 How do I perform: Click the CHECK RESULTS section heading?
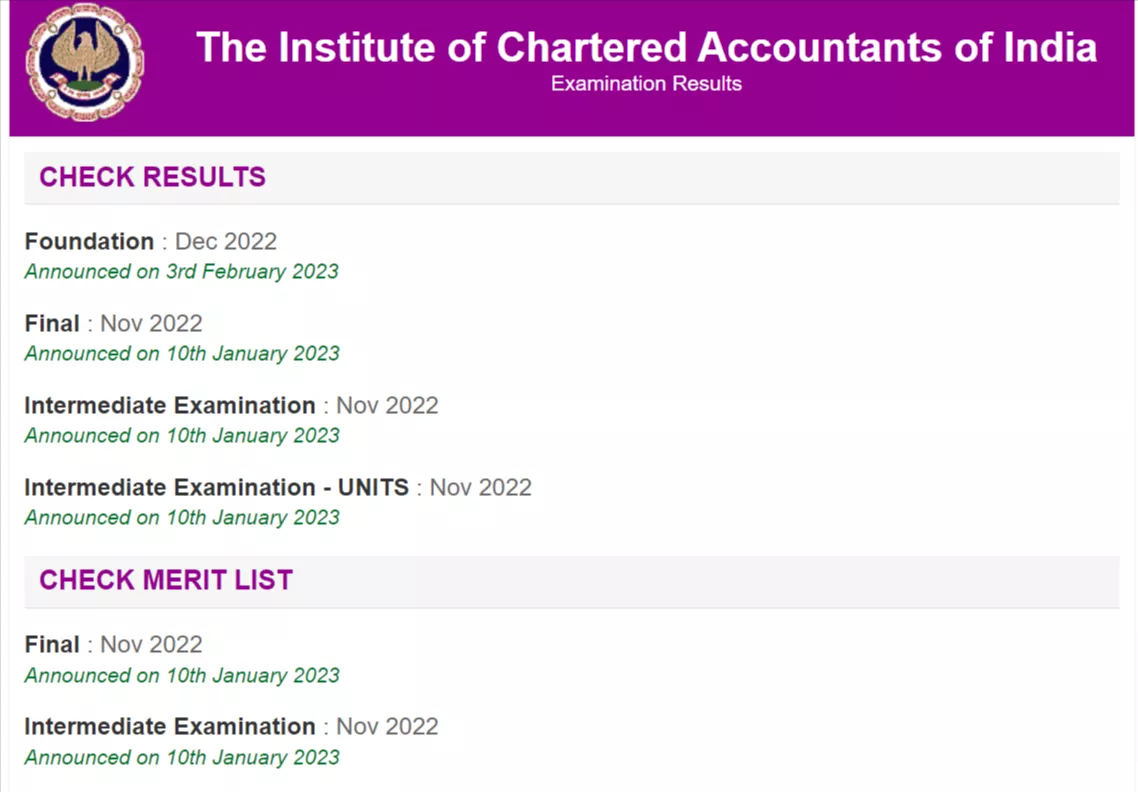click(x=152, y=177)
